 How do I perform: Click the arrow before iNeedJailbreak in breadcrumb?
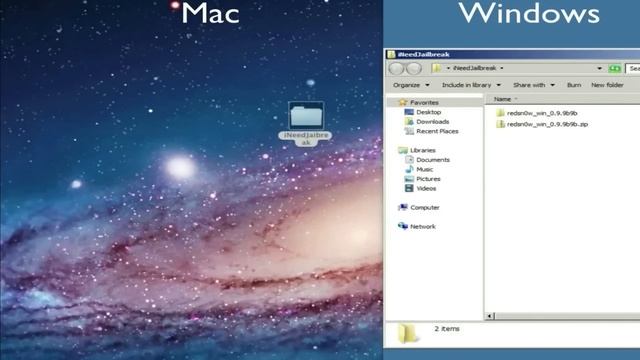448,68
